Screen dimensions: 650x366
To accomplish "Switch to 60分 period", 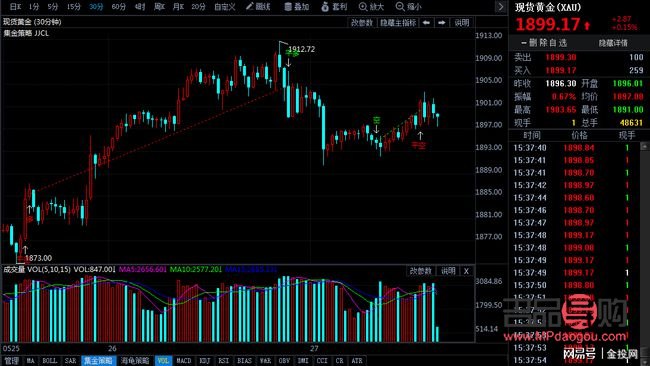I will coord(119,7).
